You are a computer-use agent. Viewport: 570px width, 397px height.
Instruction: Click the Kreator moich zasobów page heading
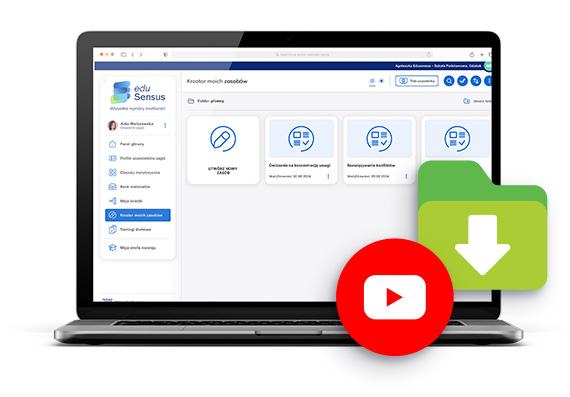(x=217, y=81)
